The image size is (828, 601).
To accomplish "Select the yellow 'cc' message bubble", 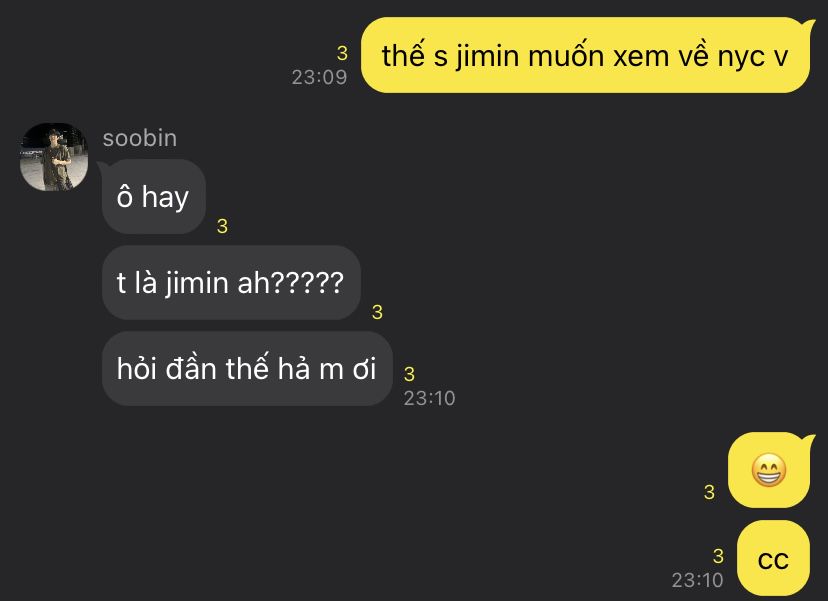I will [774, 559].
